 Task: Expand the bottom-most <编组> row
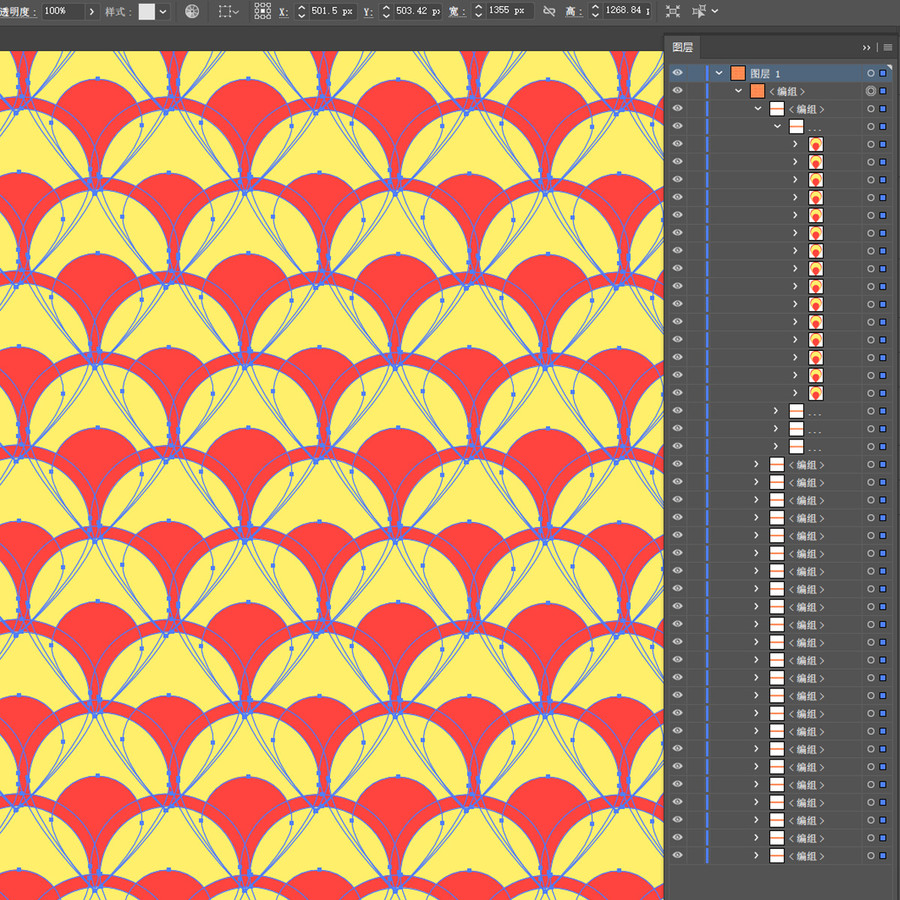(756, 856)
